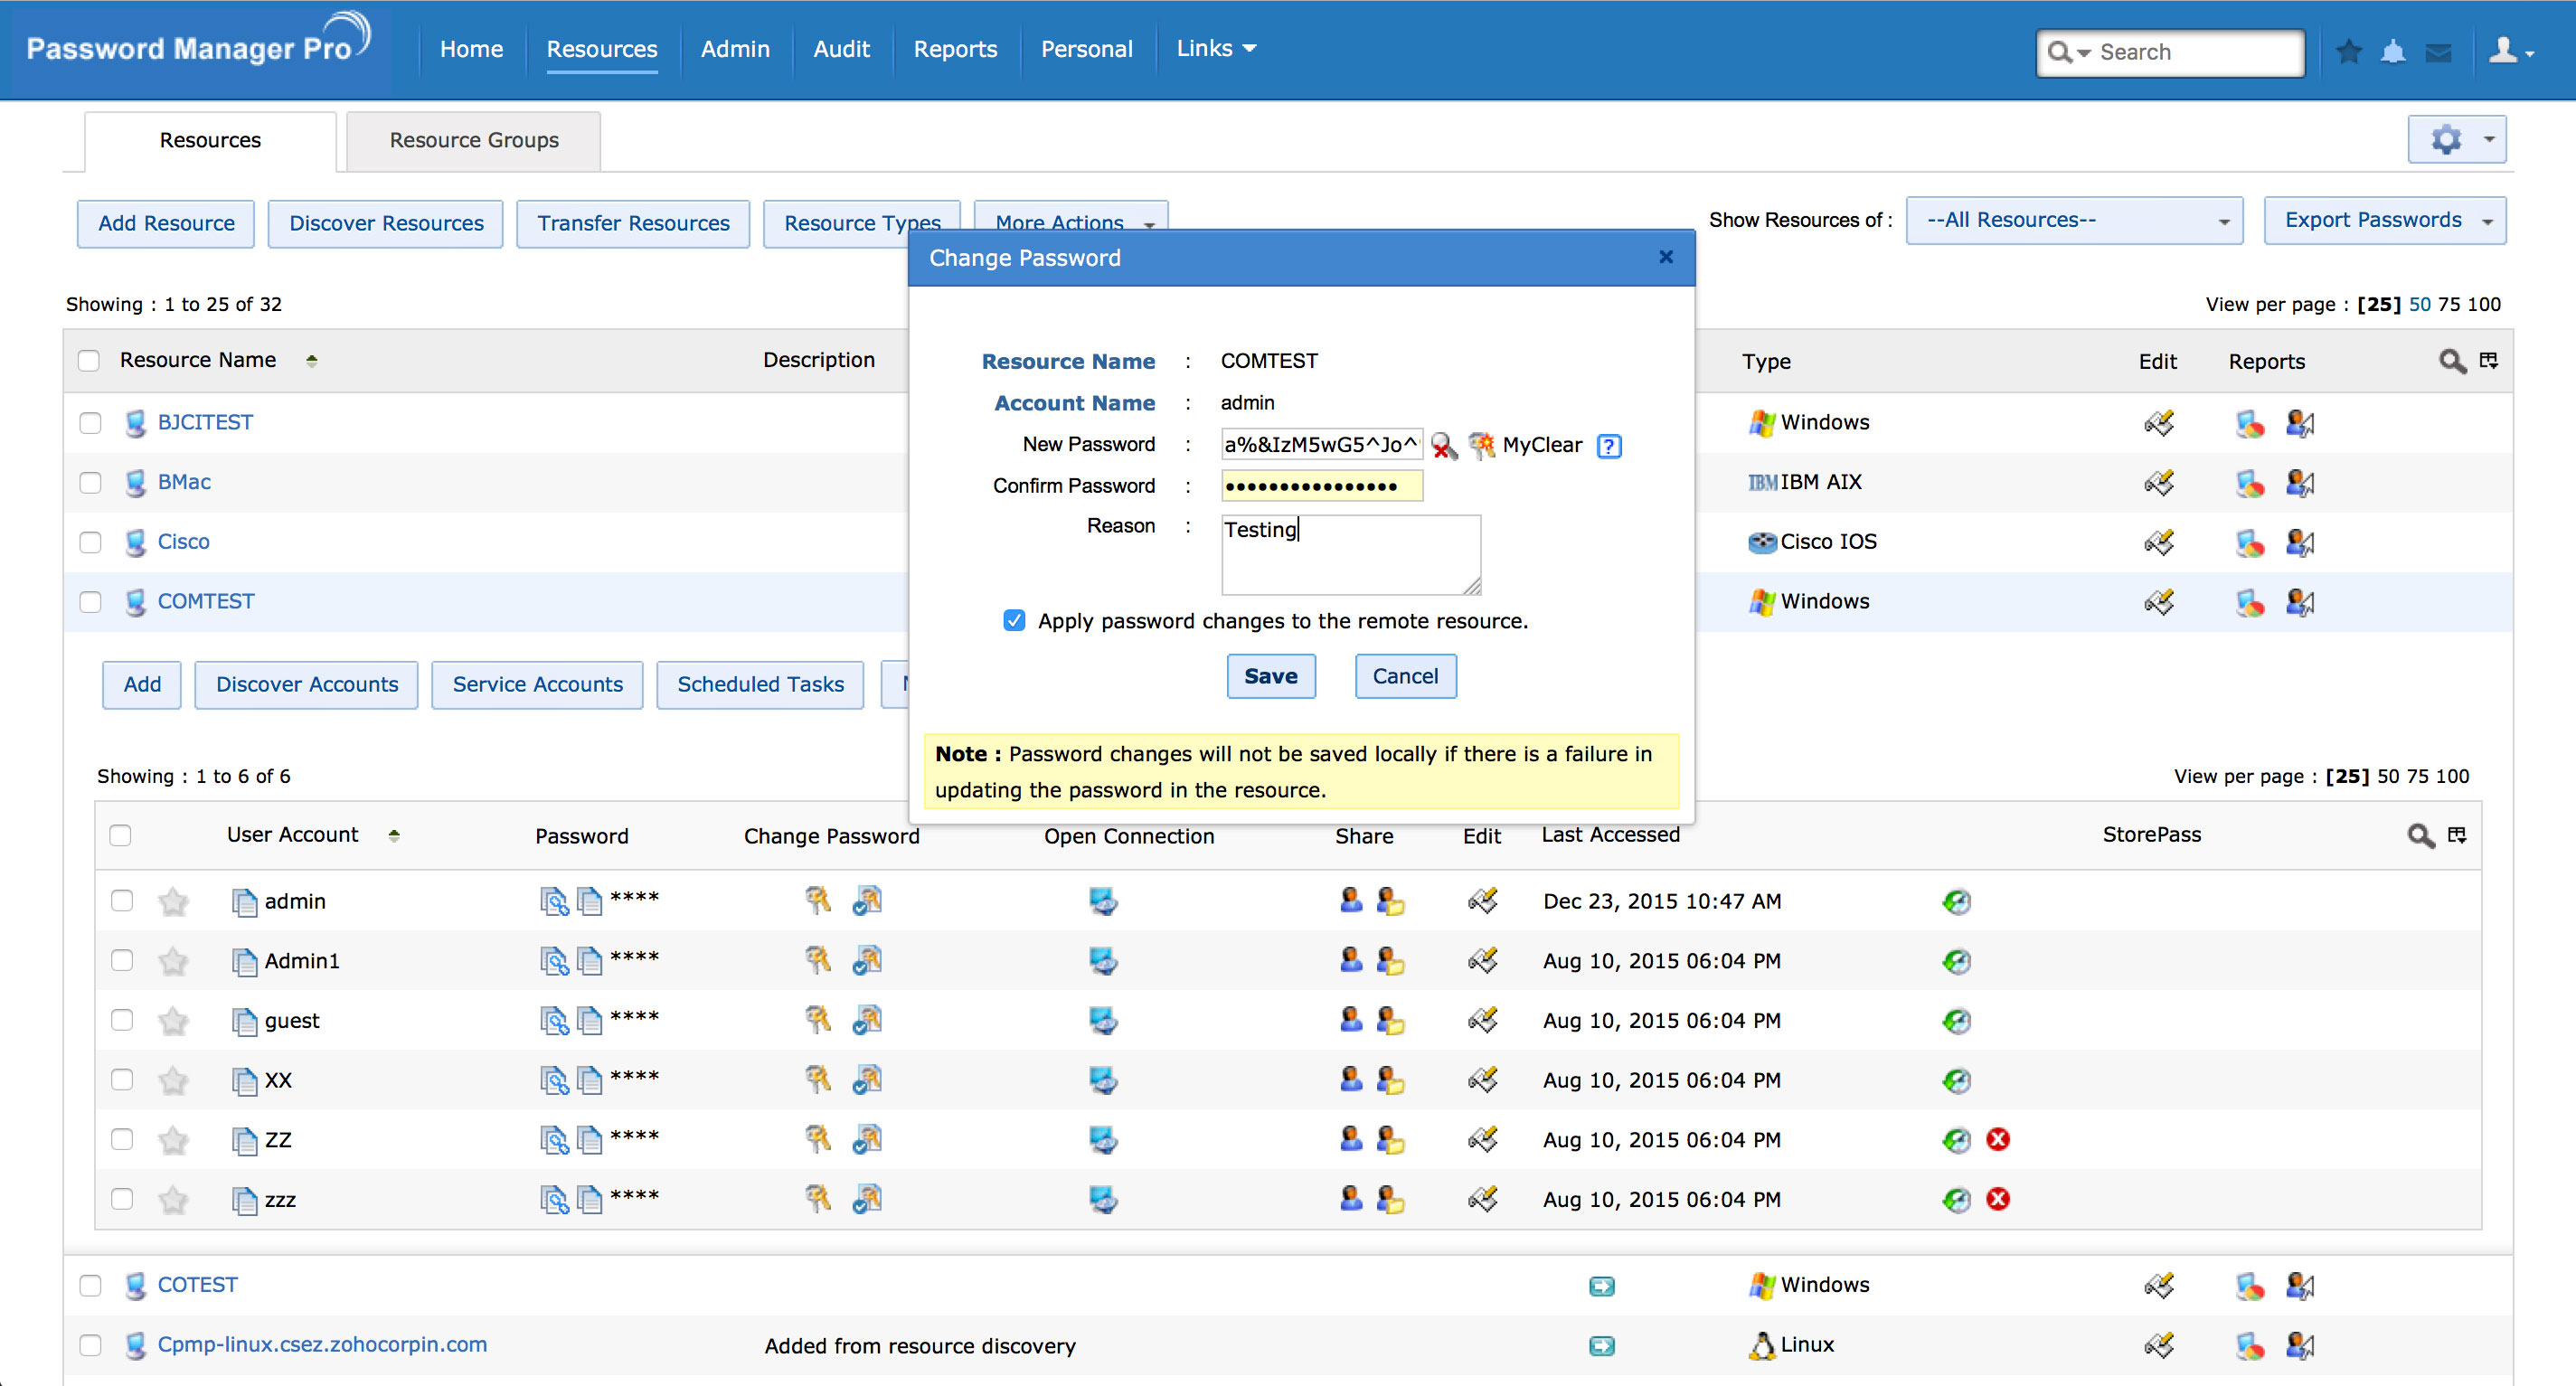2576x1386 pixels.
Task: Click the show-password magnifier icon in dialog
Action: tap(1443, 445)
